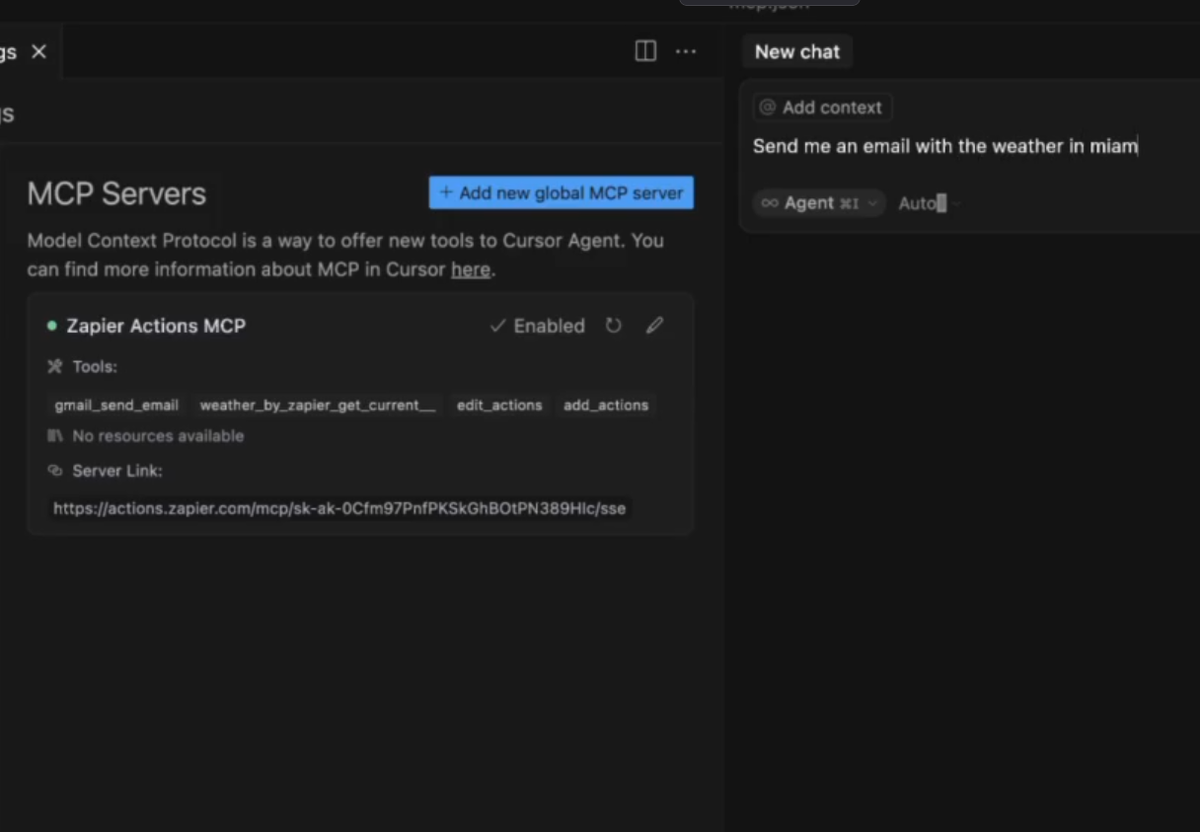
Task: Select the add_actions tool chip
Action: [606, 405]
